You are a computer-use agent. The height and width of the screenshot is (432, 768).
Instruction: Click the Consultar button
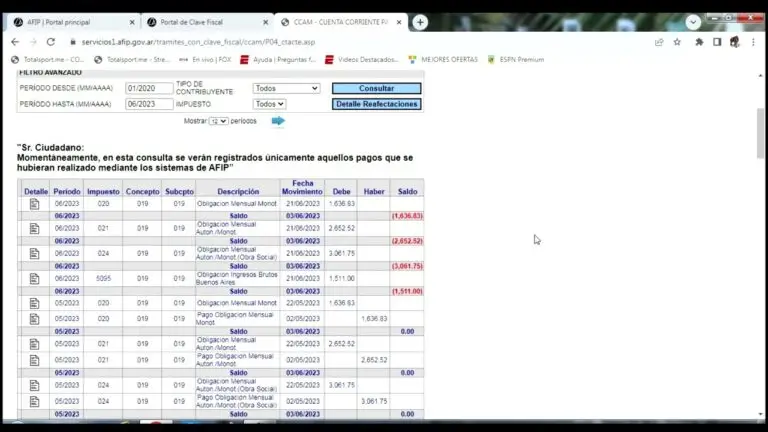pos(376,88)
